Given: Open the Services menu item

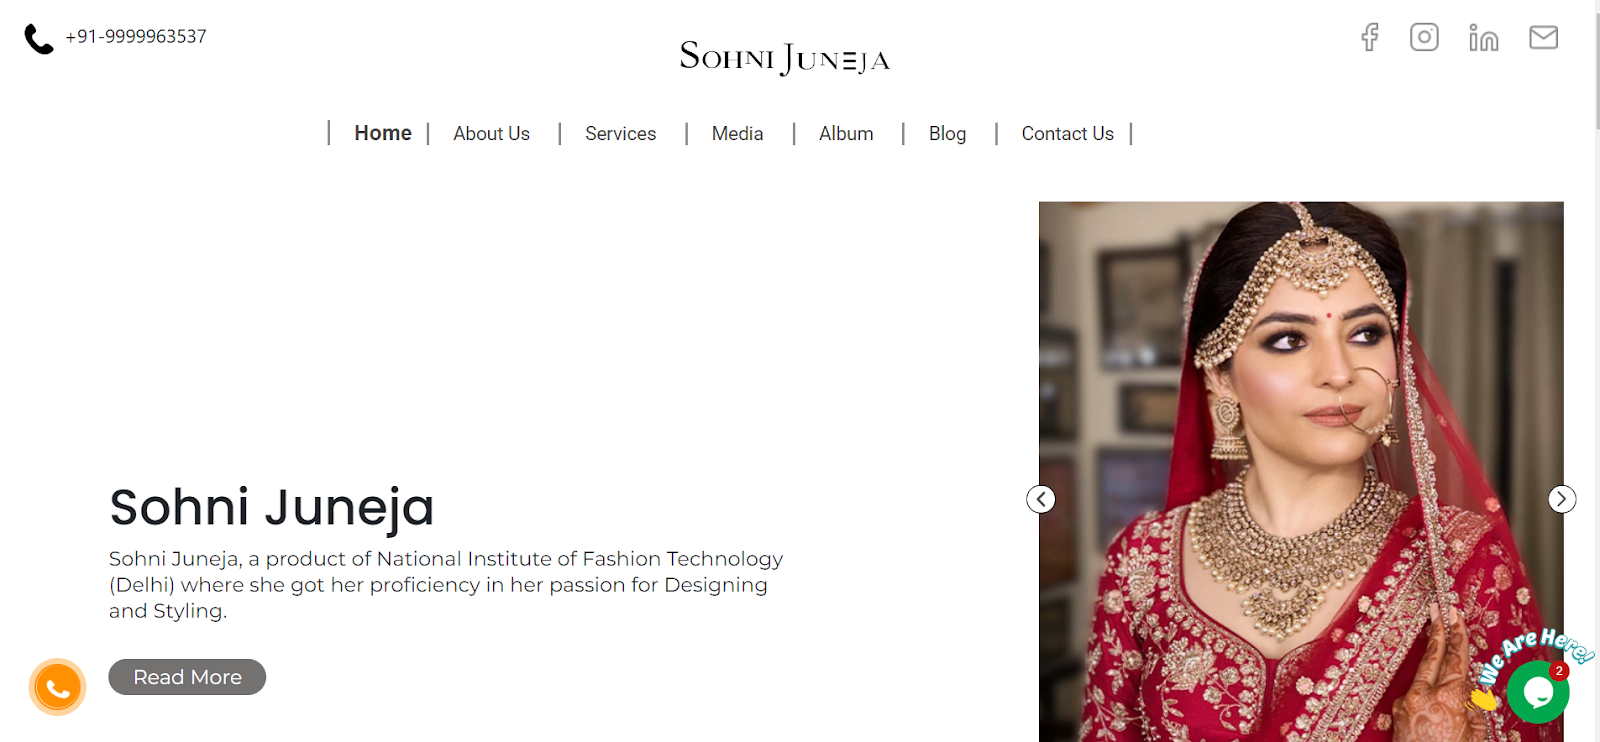Looking at the screenshot, I should tap(620, 133).
